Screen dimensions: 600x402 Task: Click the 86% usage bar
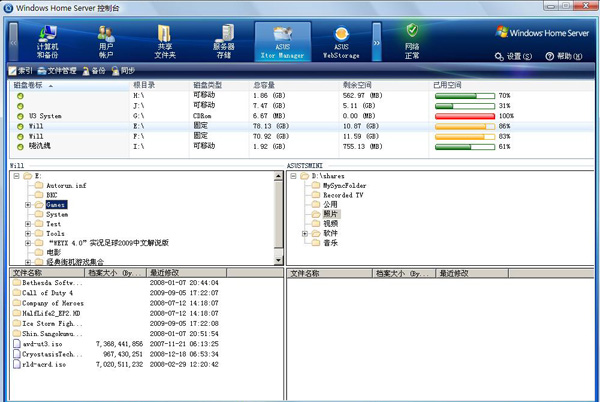(465, 126)
